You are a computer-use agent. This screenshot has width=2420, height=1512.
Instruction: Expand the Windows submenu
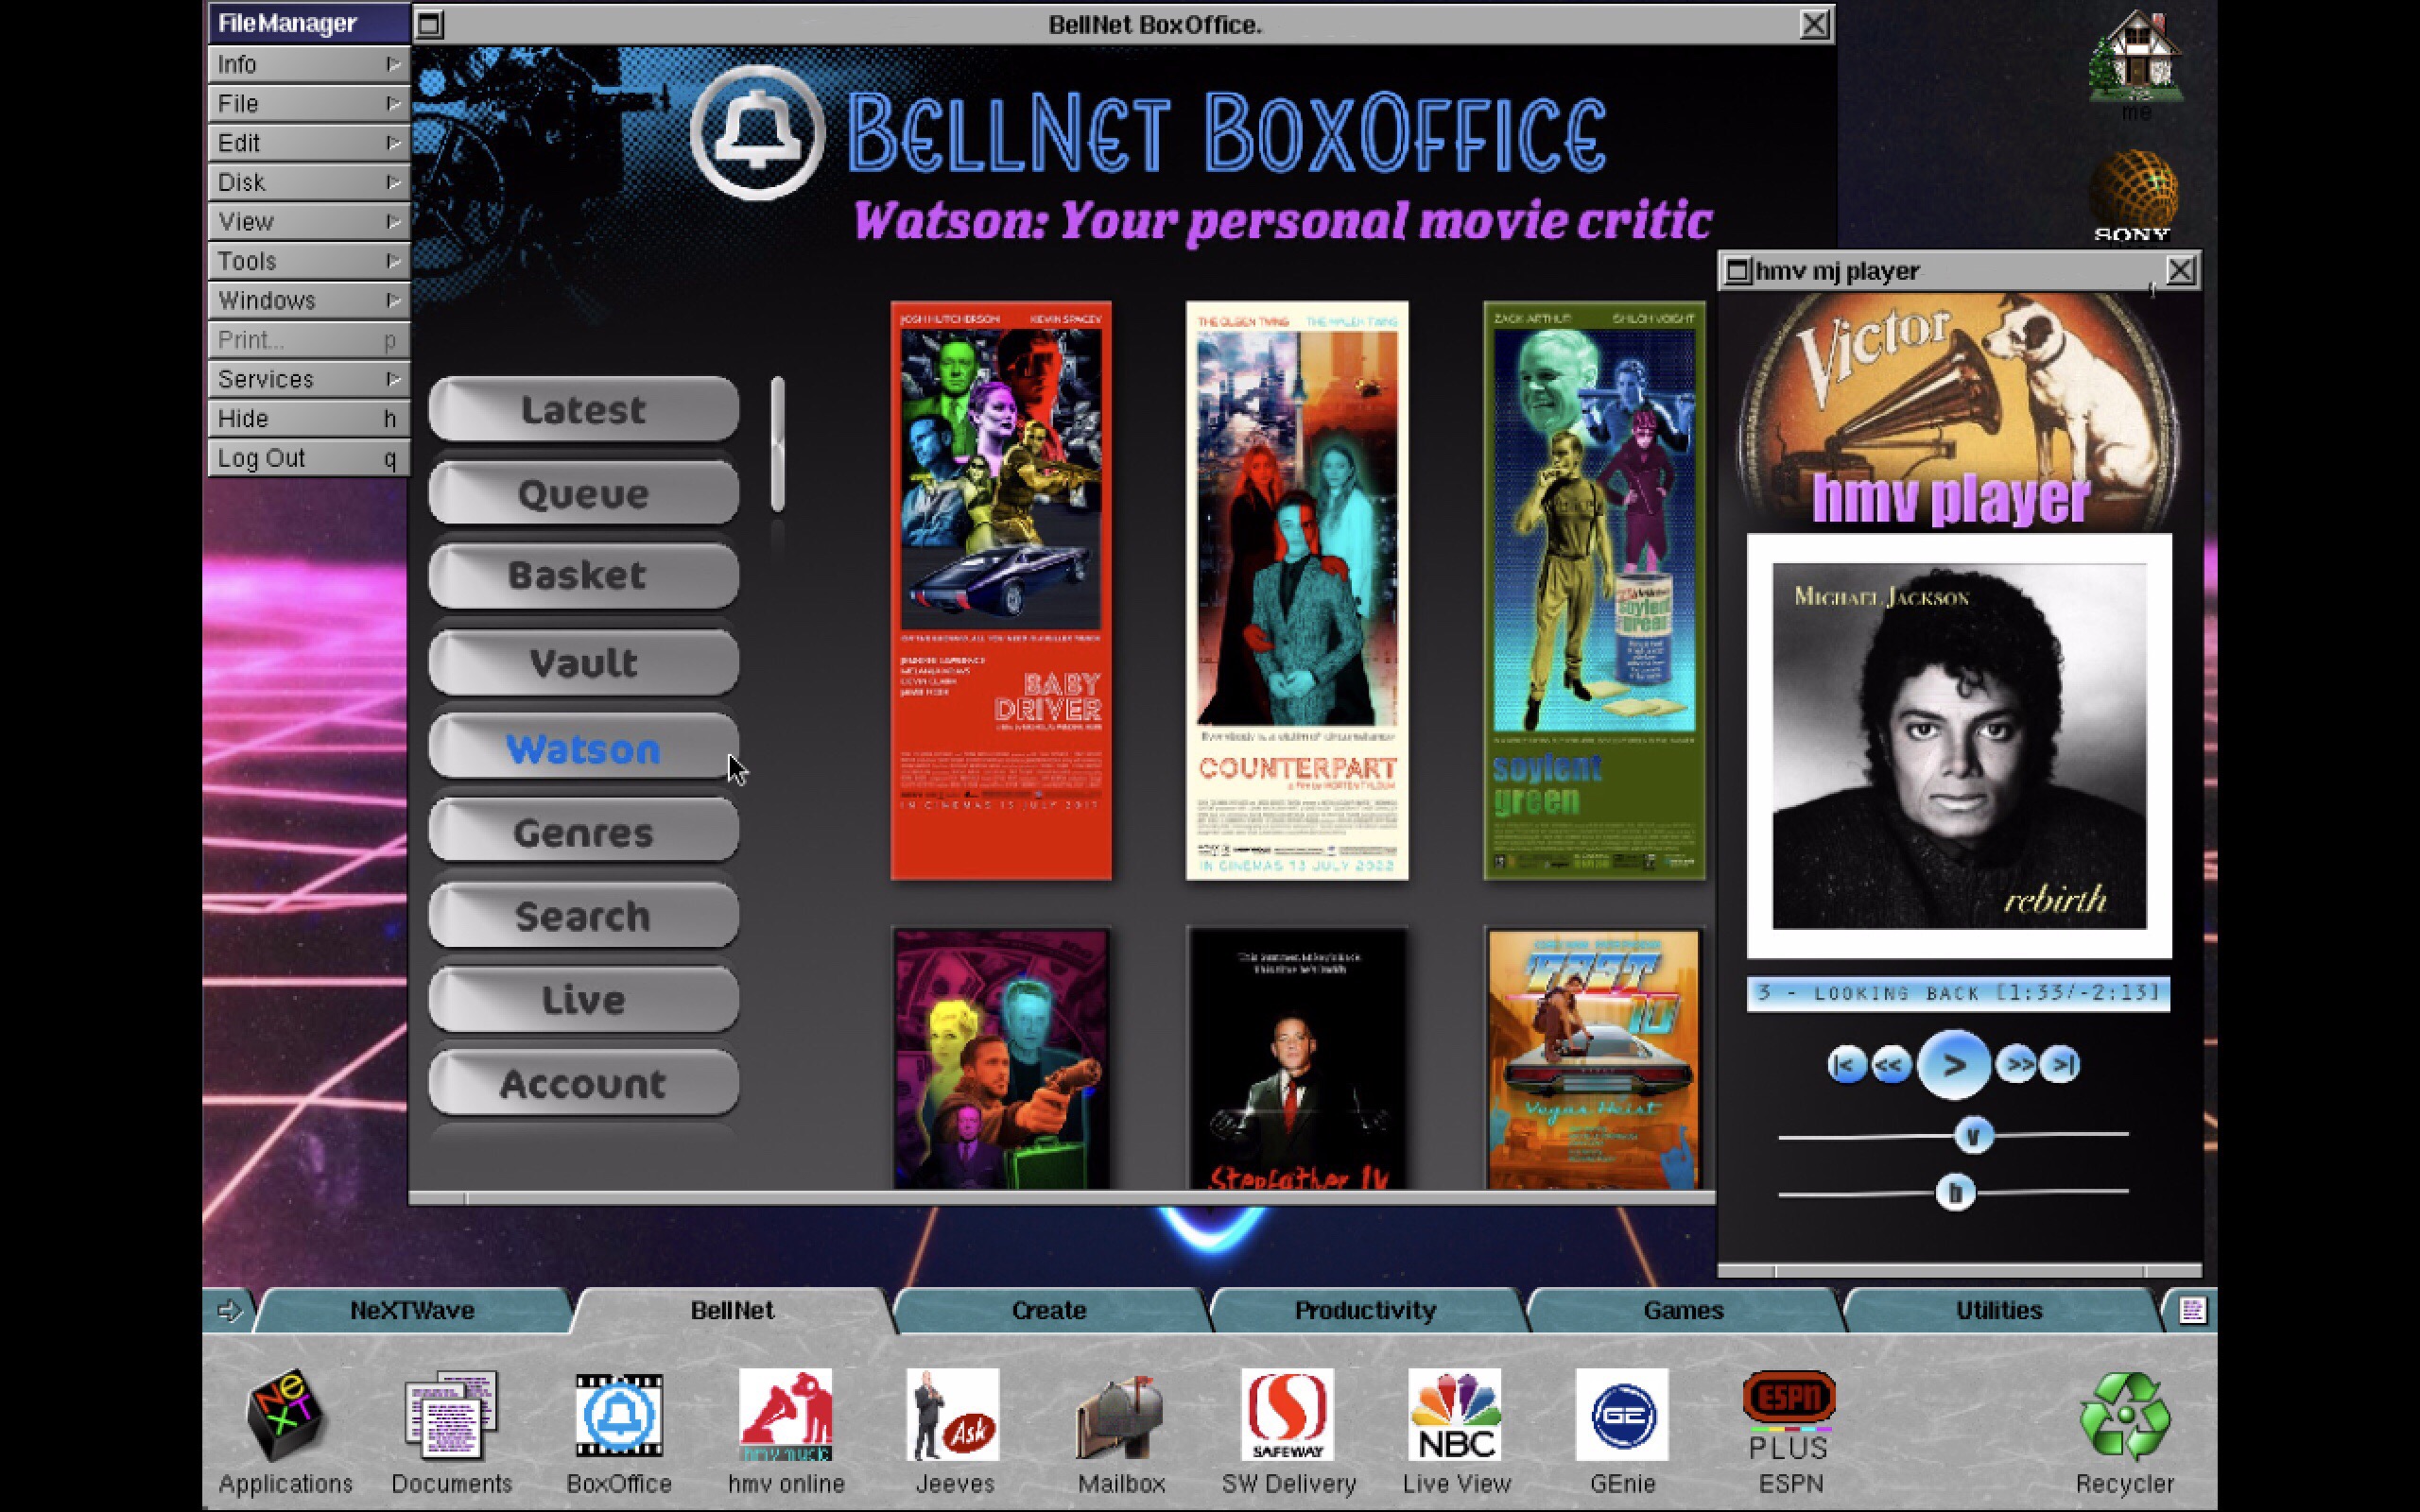click(x=308, y=300)
